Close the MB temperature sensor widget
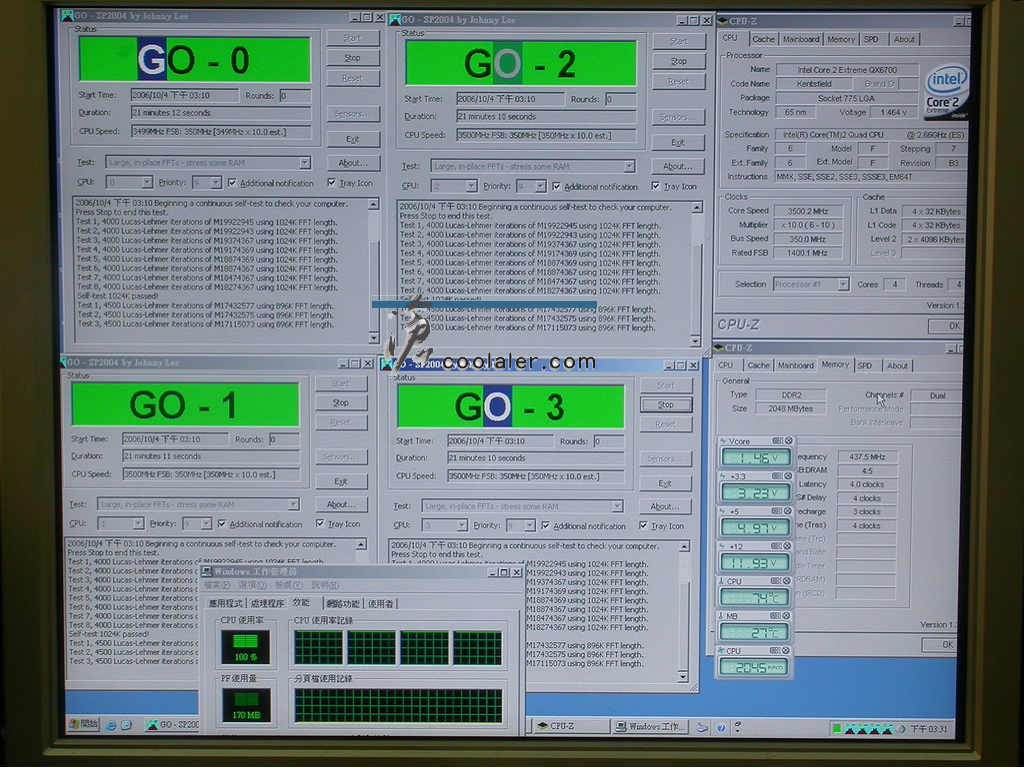1024x768 pixels. click(788, 615)
